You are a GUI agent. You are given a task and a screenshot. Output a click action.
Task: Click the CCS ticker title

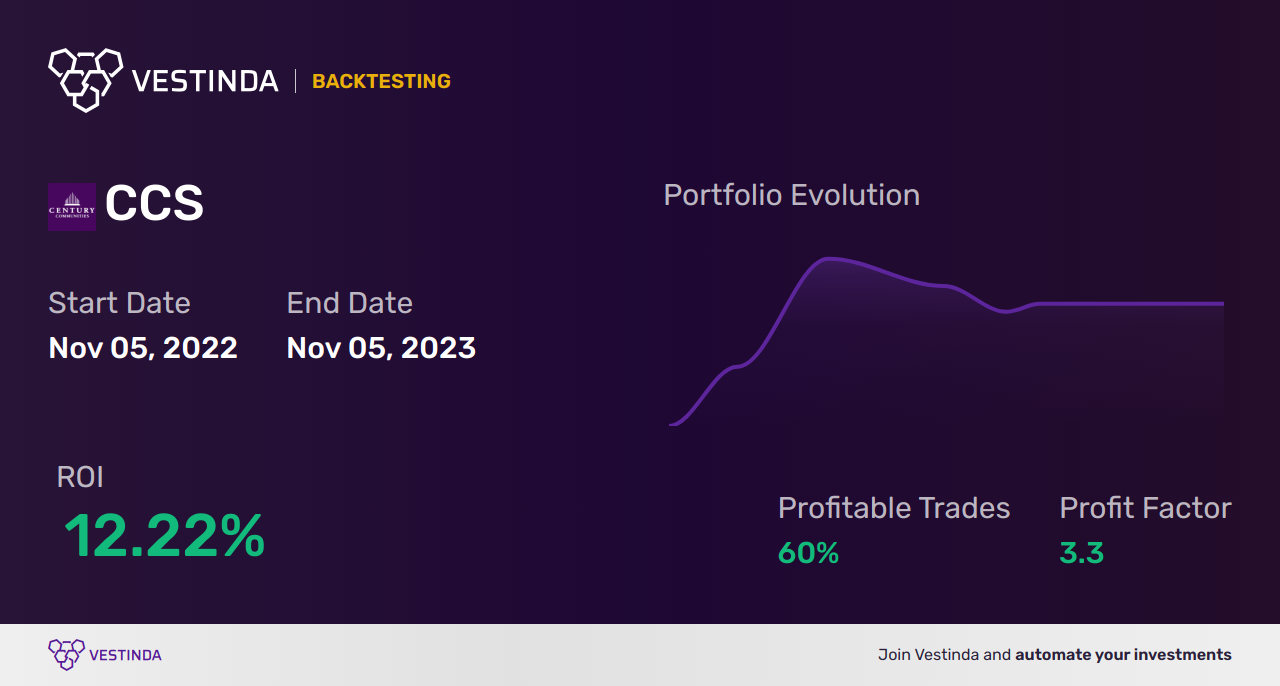click(x=154, y=205)
